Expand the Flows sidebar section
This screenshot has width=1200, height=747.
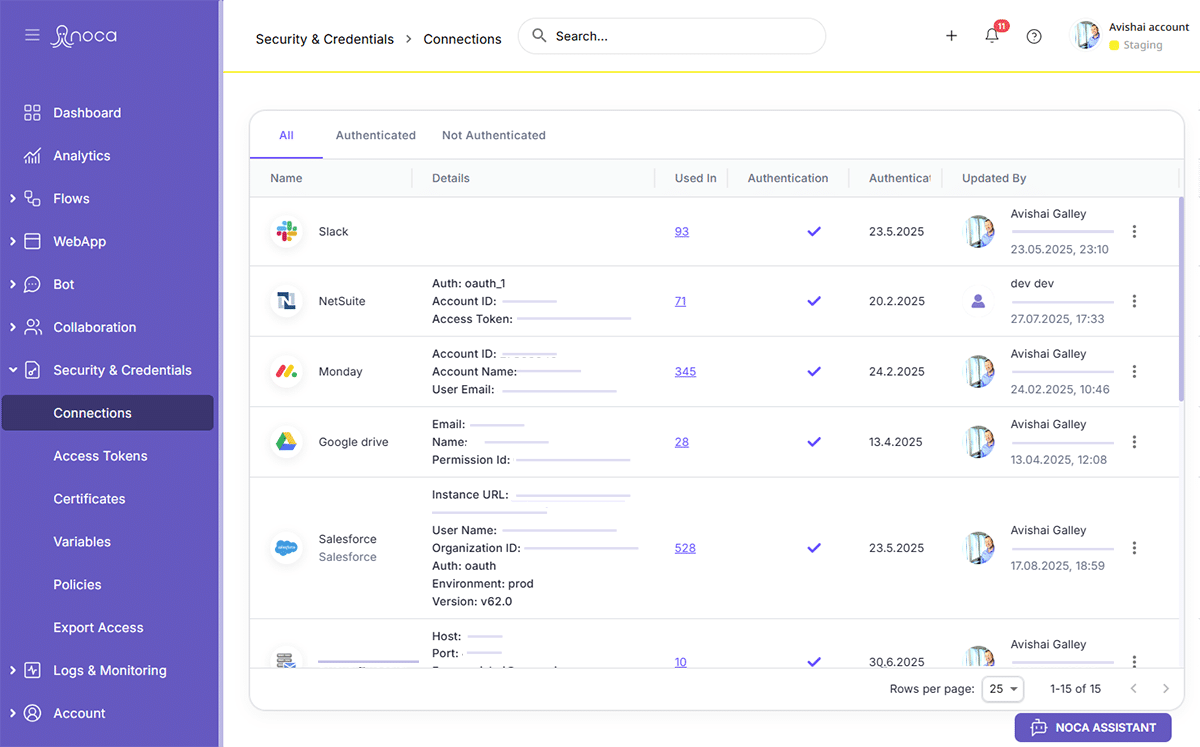pos(13,199)
